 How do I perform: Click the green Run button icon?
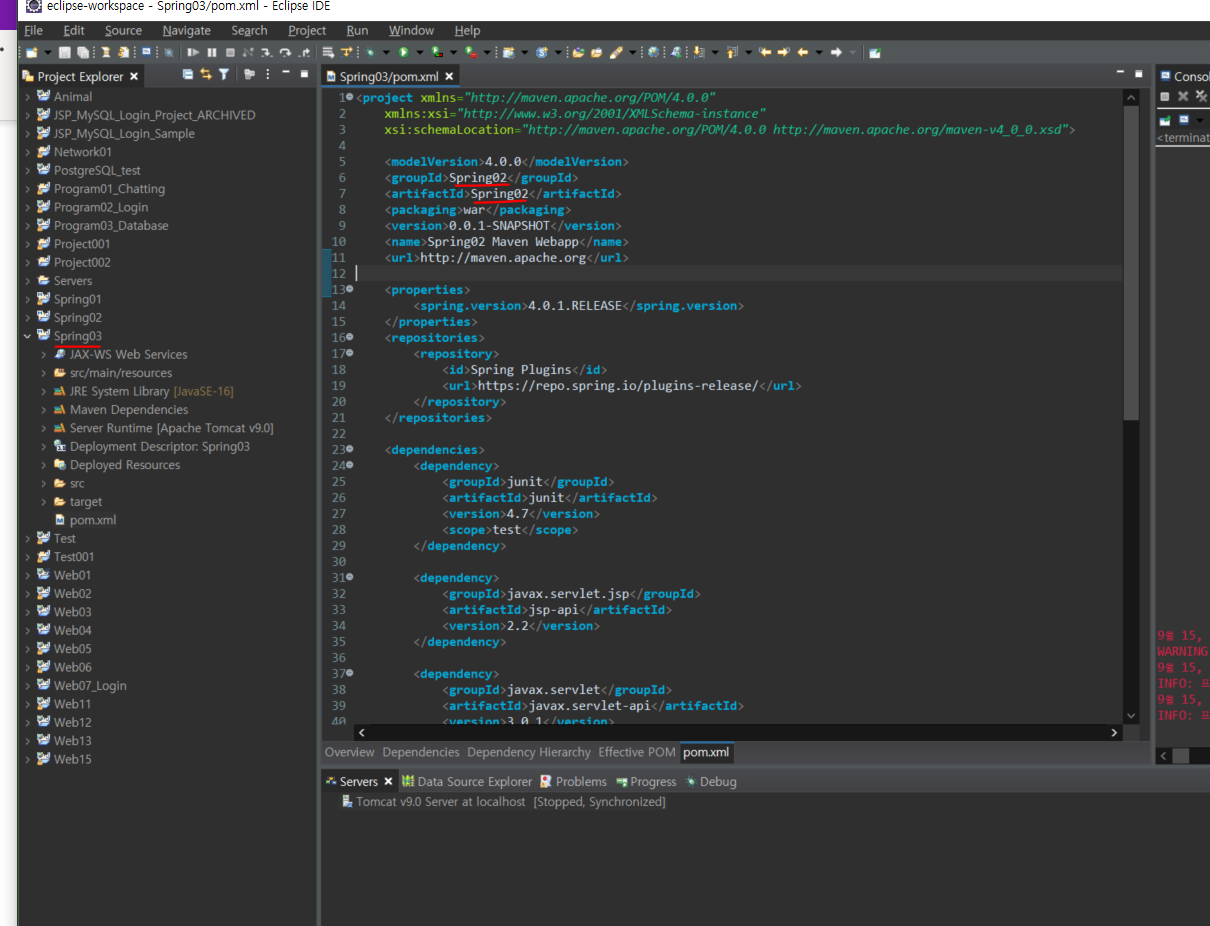point(403,52)
